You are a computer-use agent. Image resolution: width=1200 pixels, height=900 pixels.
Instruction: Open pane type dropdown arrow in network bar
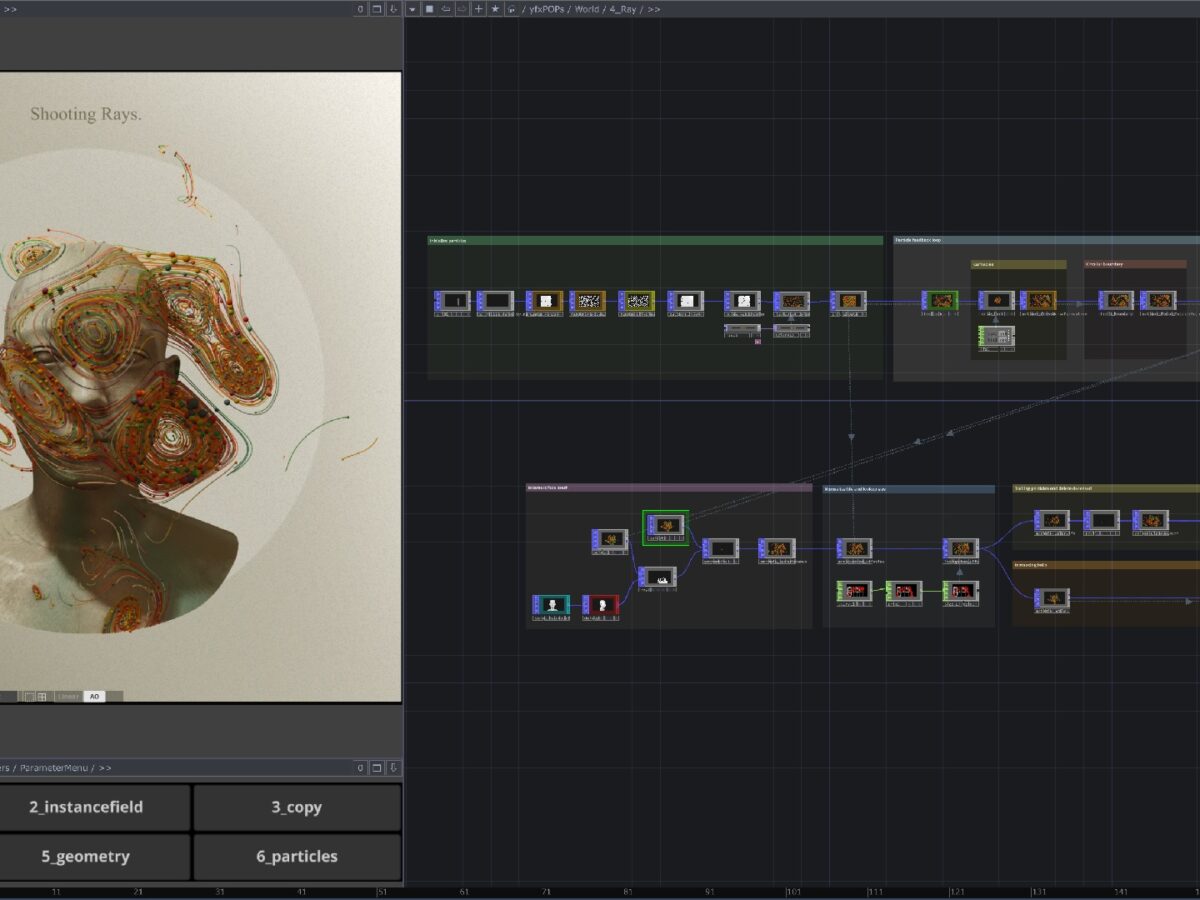click(x=412, y=9)
